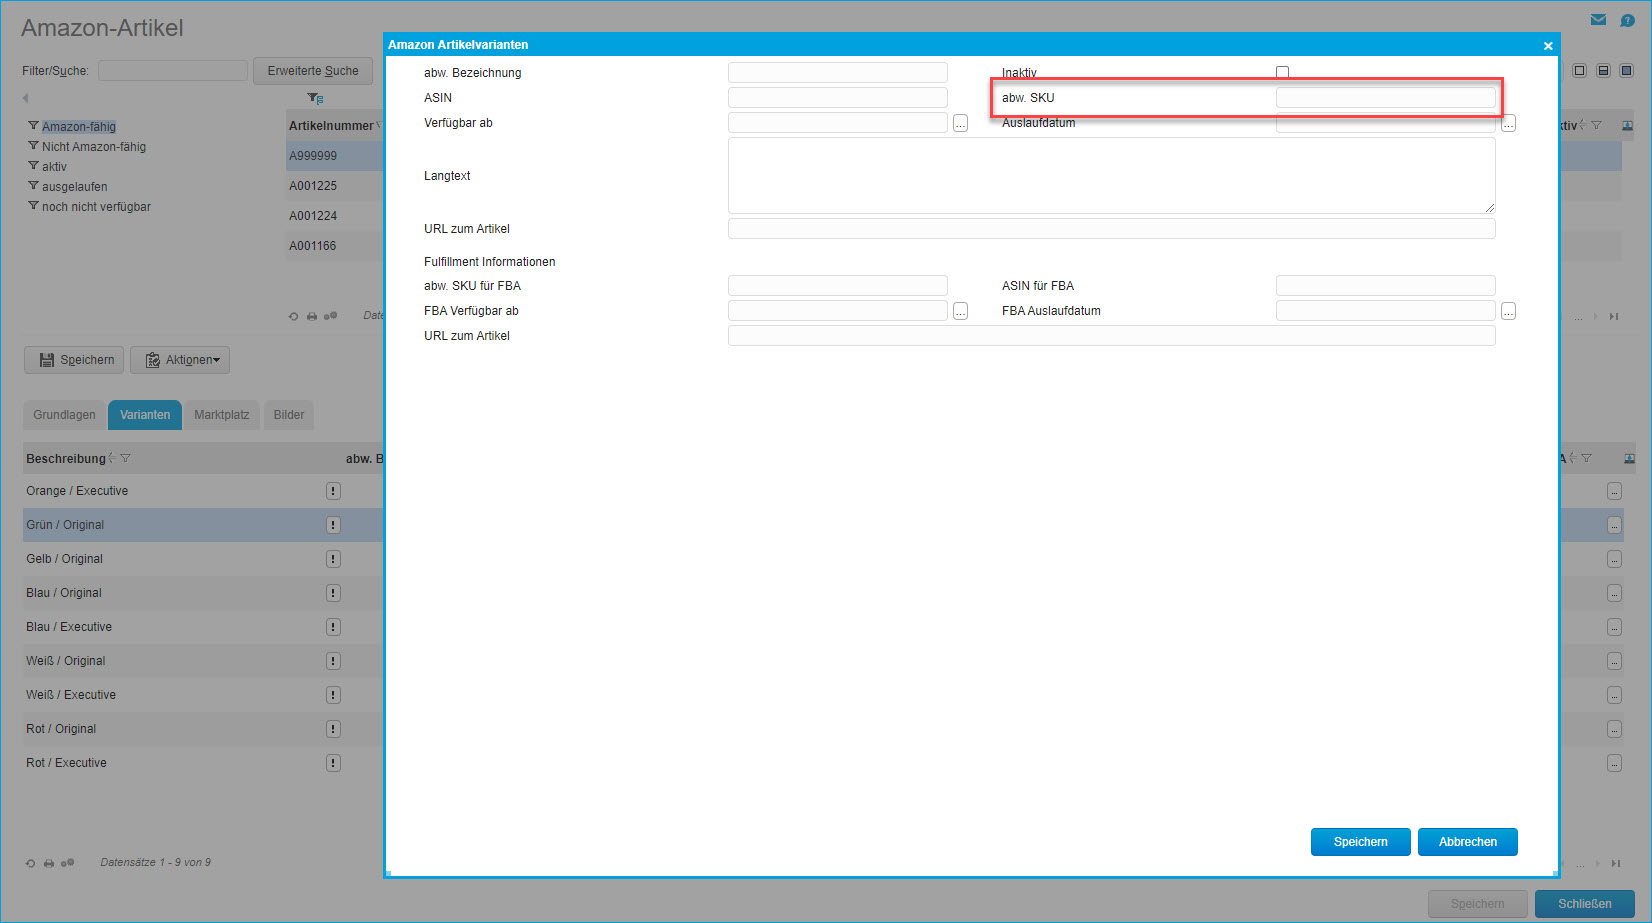Open the help question mark icon
Screen dimensions: 1652x923
tap(1628, 20)
